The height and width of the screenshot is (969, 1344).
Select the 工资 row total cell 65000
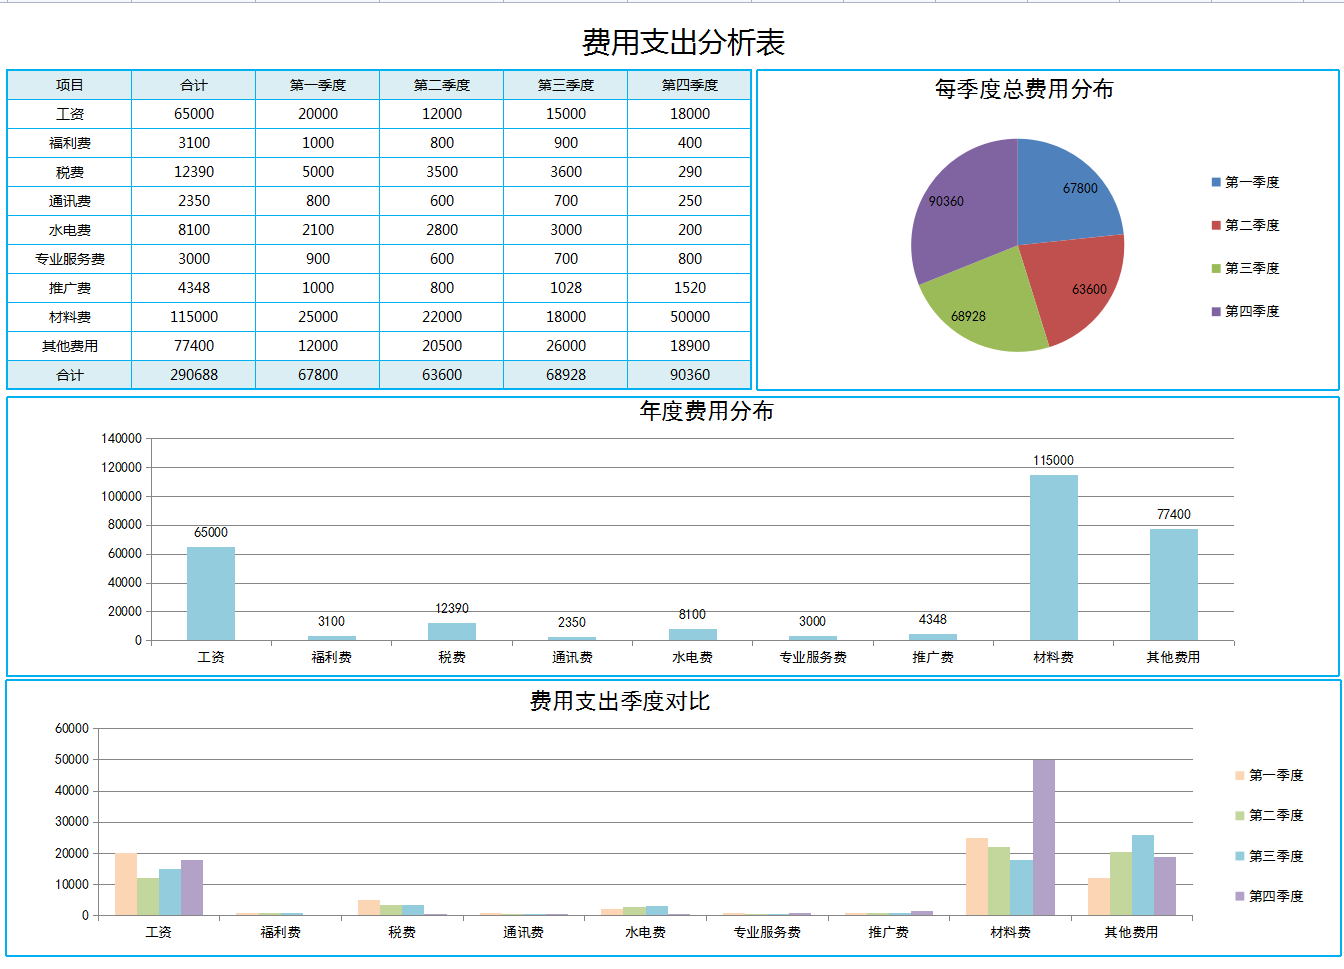click(194, 113)
